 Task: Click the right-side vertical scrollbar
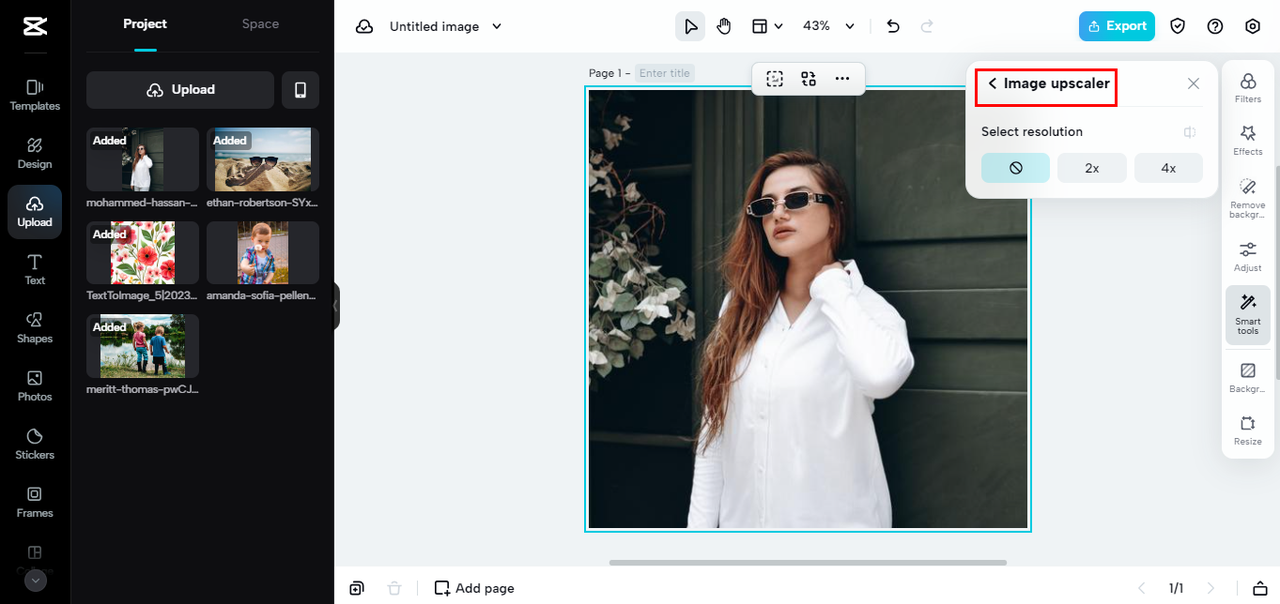click(1276, 272)
